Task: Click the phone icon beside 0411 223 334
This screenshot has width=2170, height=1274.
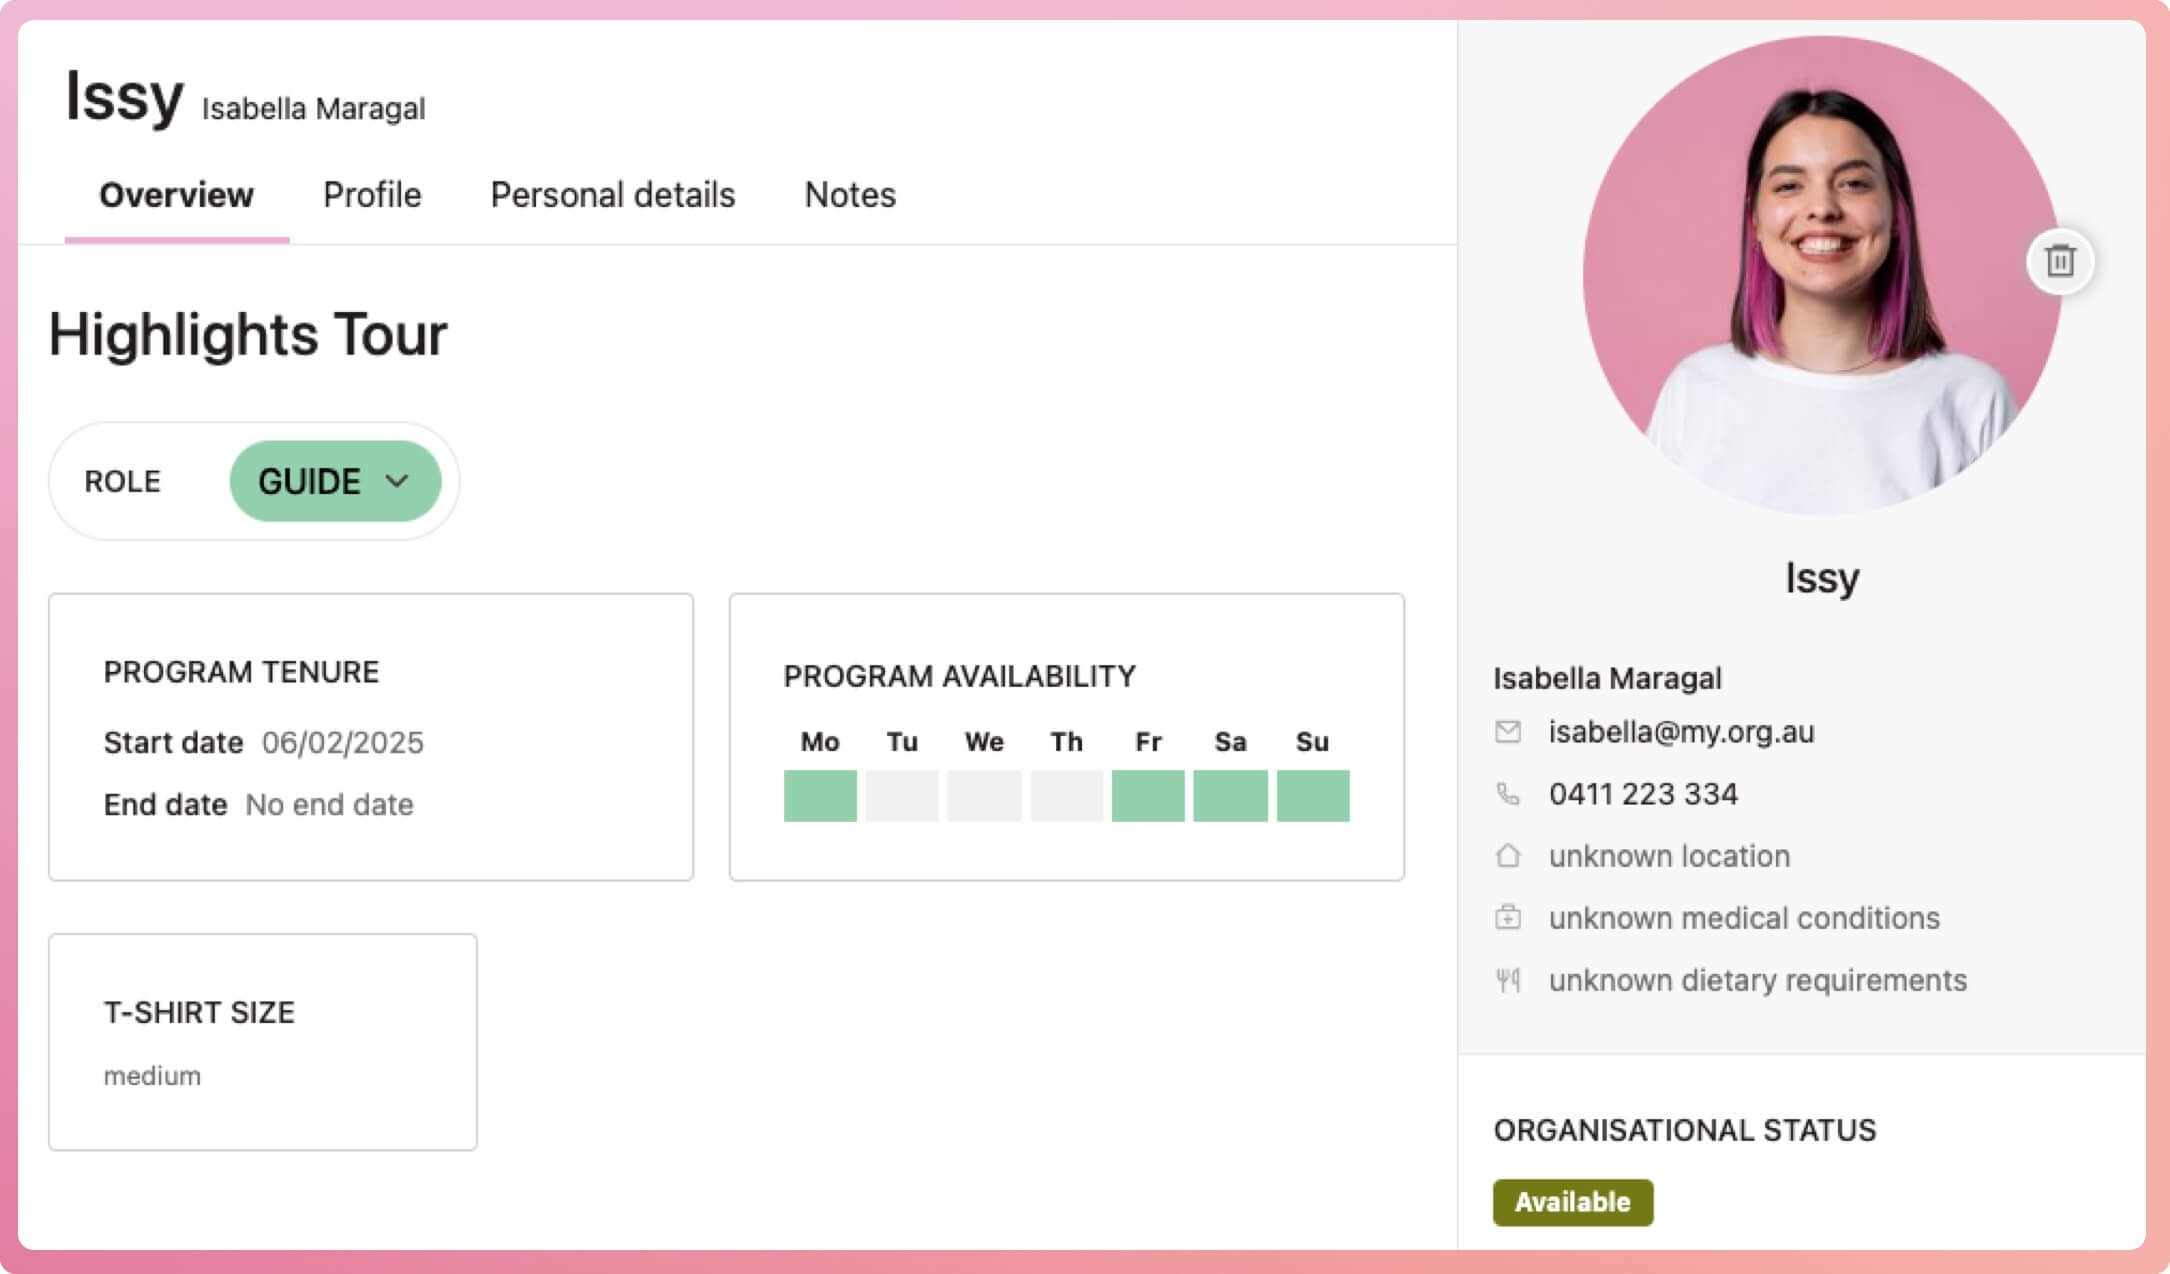Action: (x=1508, y=794)
